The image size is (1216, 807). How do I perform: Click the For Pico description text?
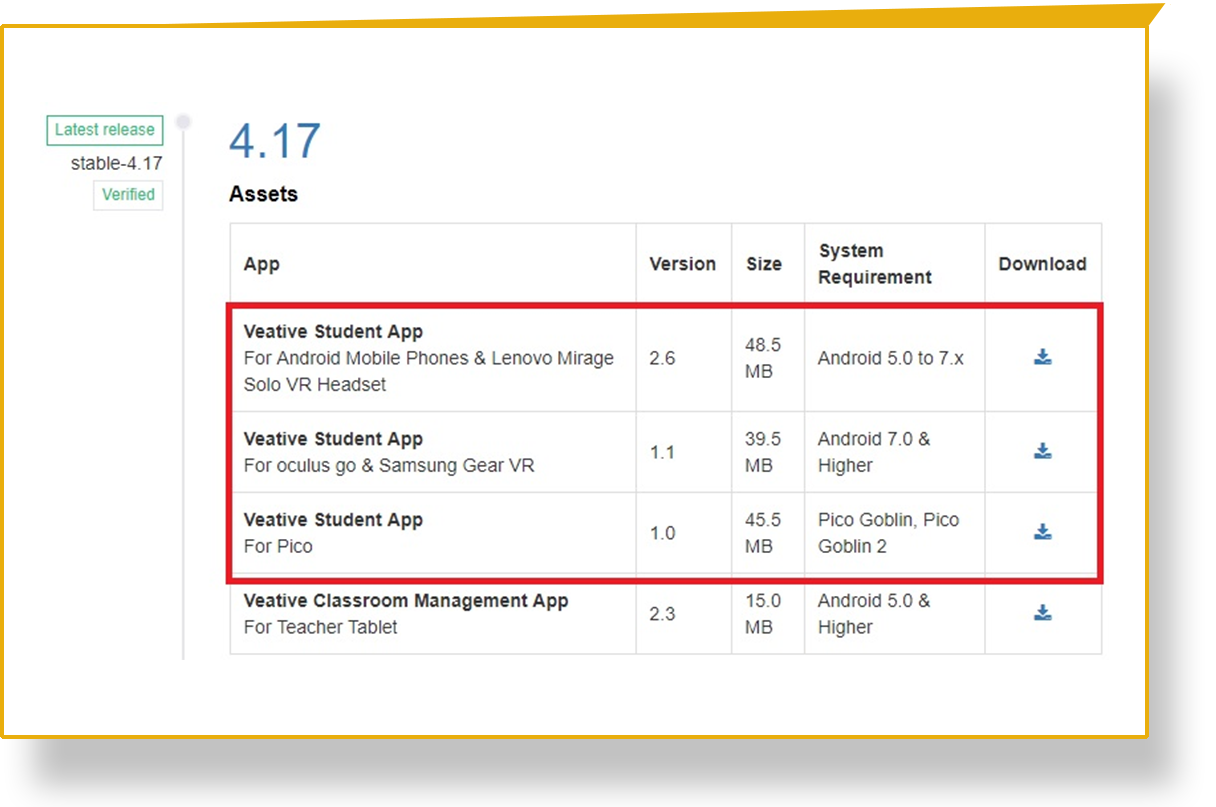pos(278,547)
